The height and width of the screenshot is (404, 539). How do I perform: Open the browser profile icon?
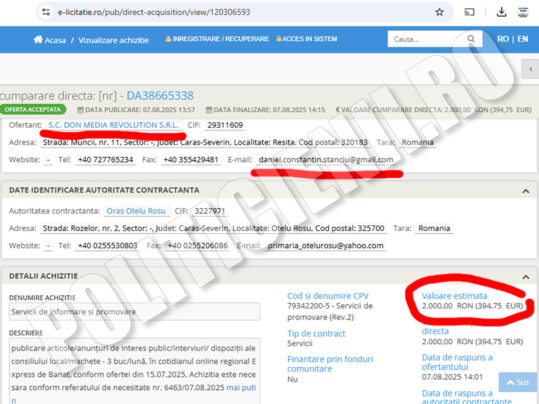[523, 12]
